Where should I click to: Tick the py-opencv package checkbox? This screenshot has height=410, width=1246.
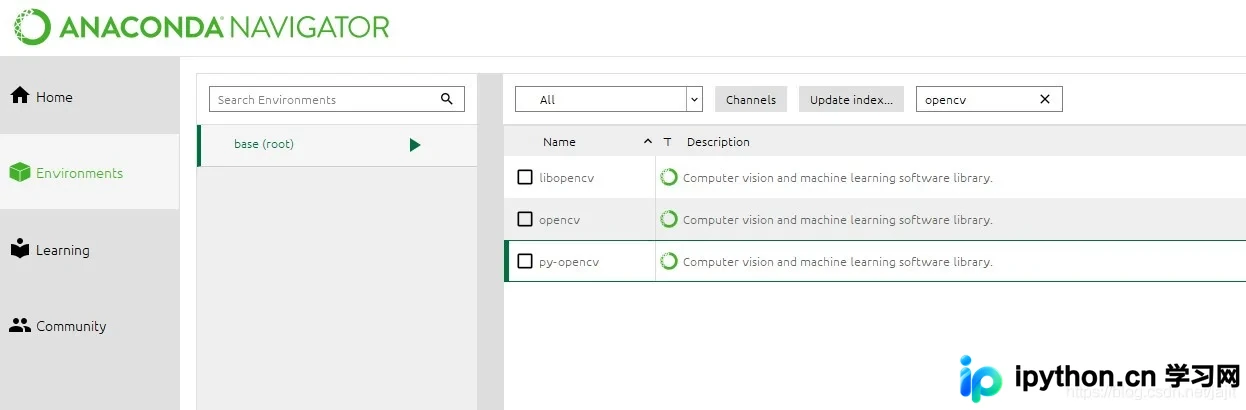(525, 261)
